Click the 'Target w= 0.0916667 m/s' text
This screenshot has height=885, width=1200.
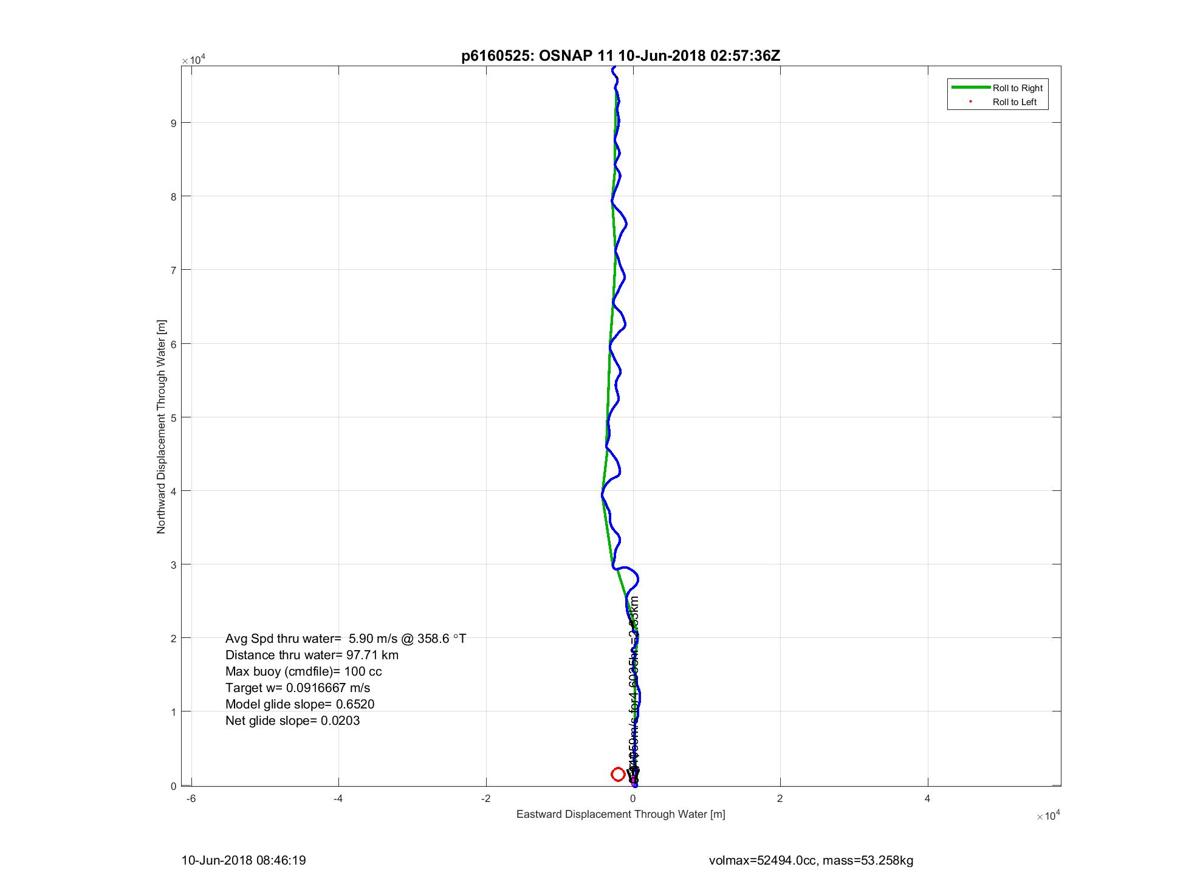point(298,688)
